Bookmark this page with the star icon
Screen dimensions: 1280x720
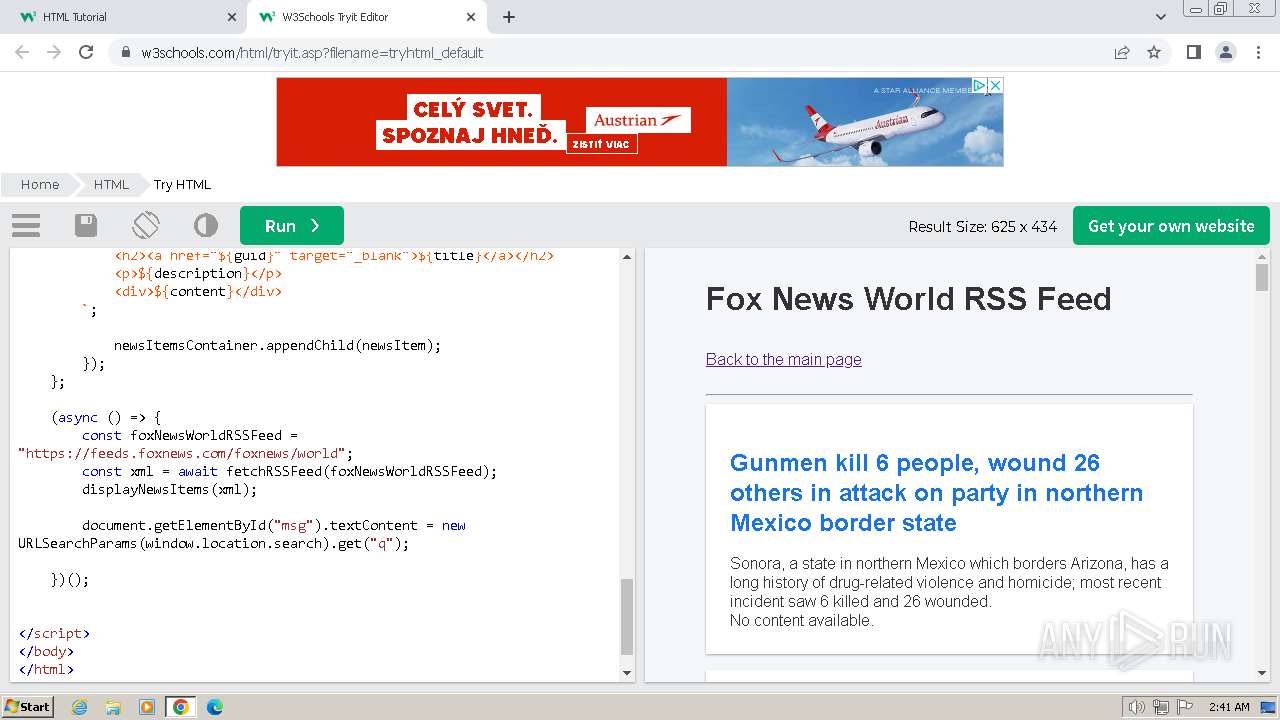coord(1154,52)
